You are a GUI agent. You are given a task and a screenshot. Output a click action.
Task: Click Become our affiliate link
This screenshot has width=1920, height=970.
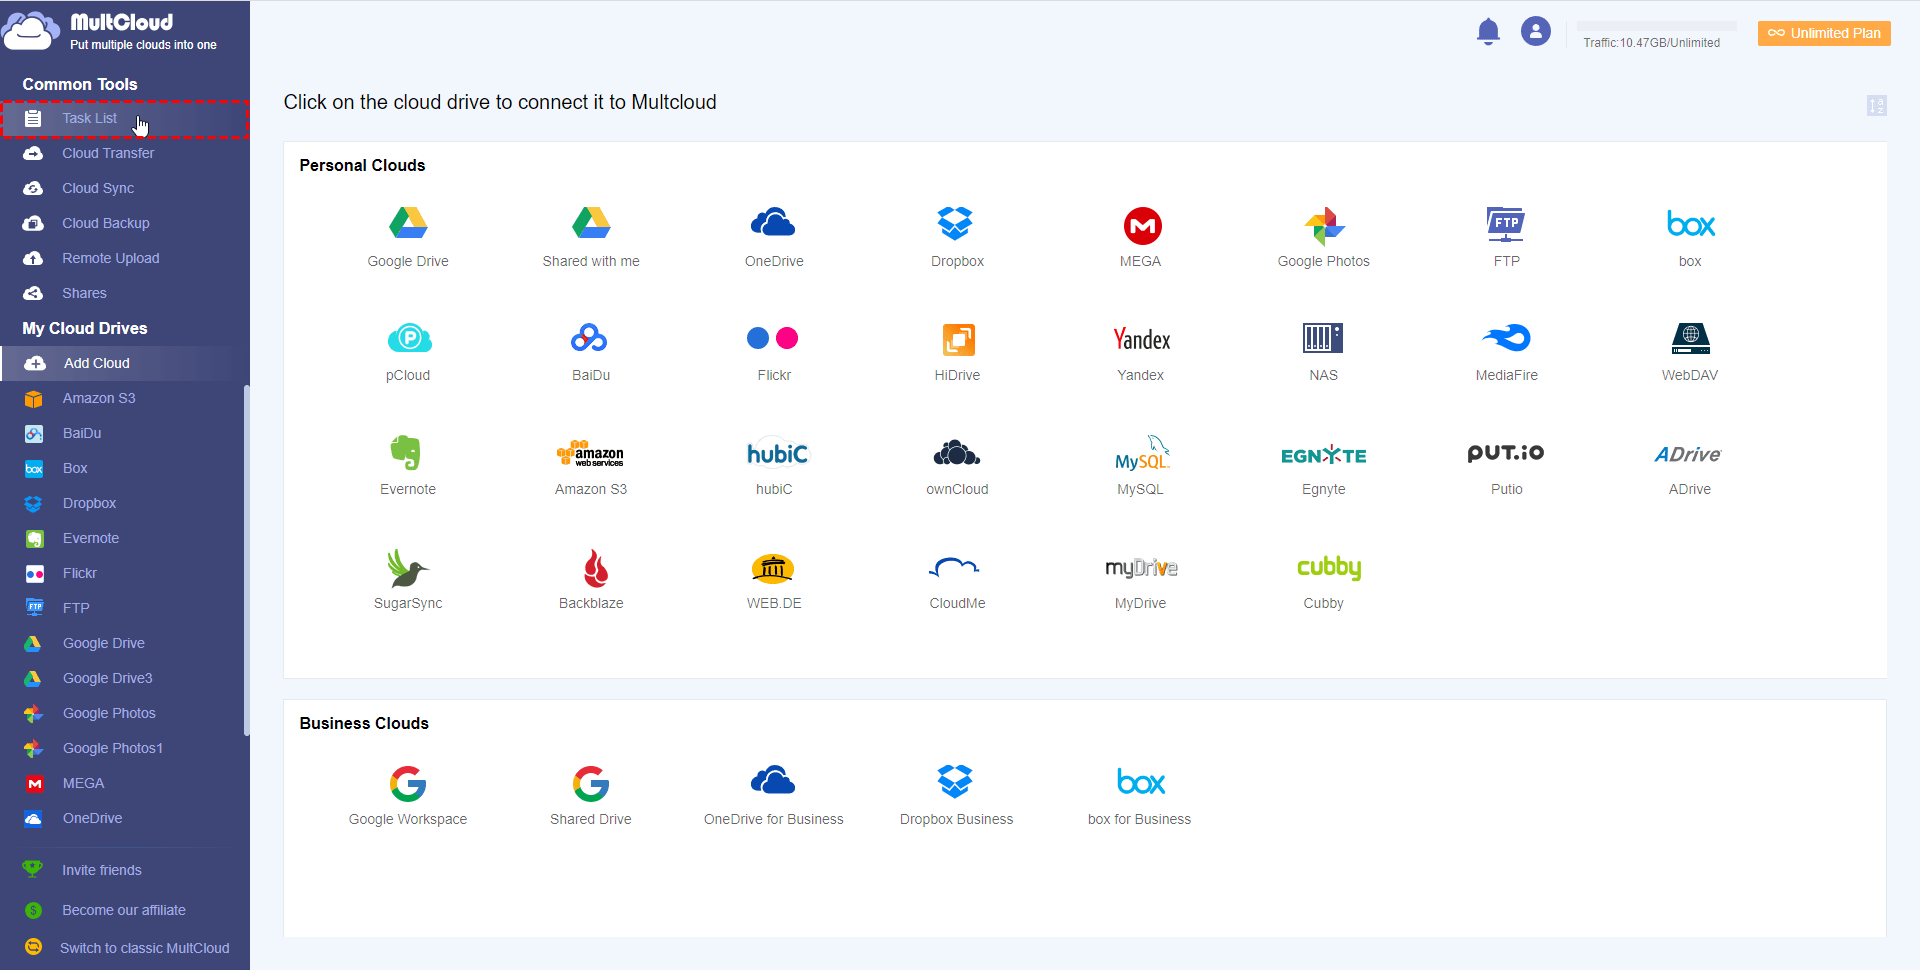tap(123, 910)
